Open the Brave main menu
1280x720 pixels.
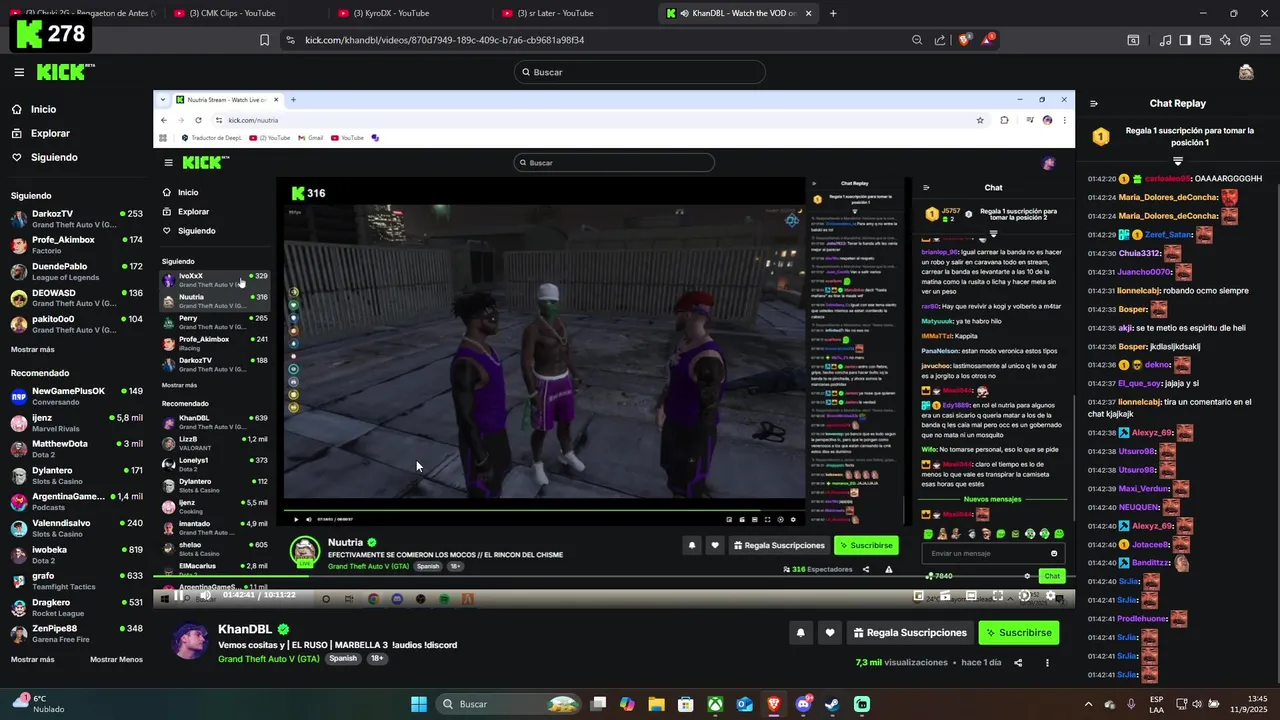pos(1264,40)
